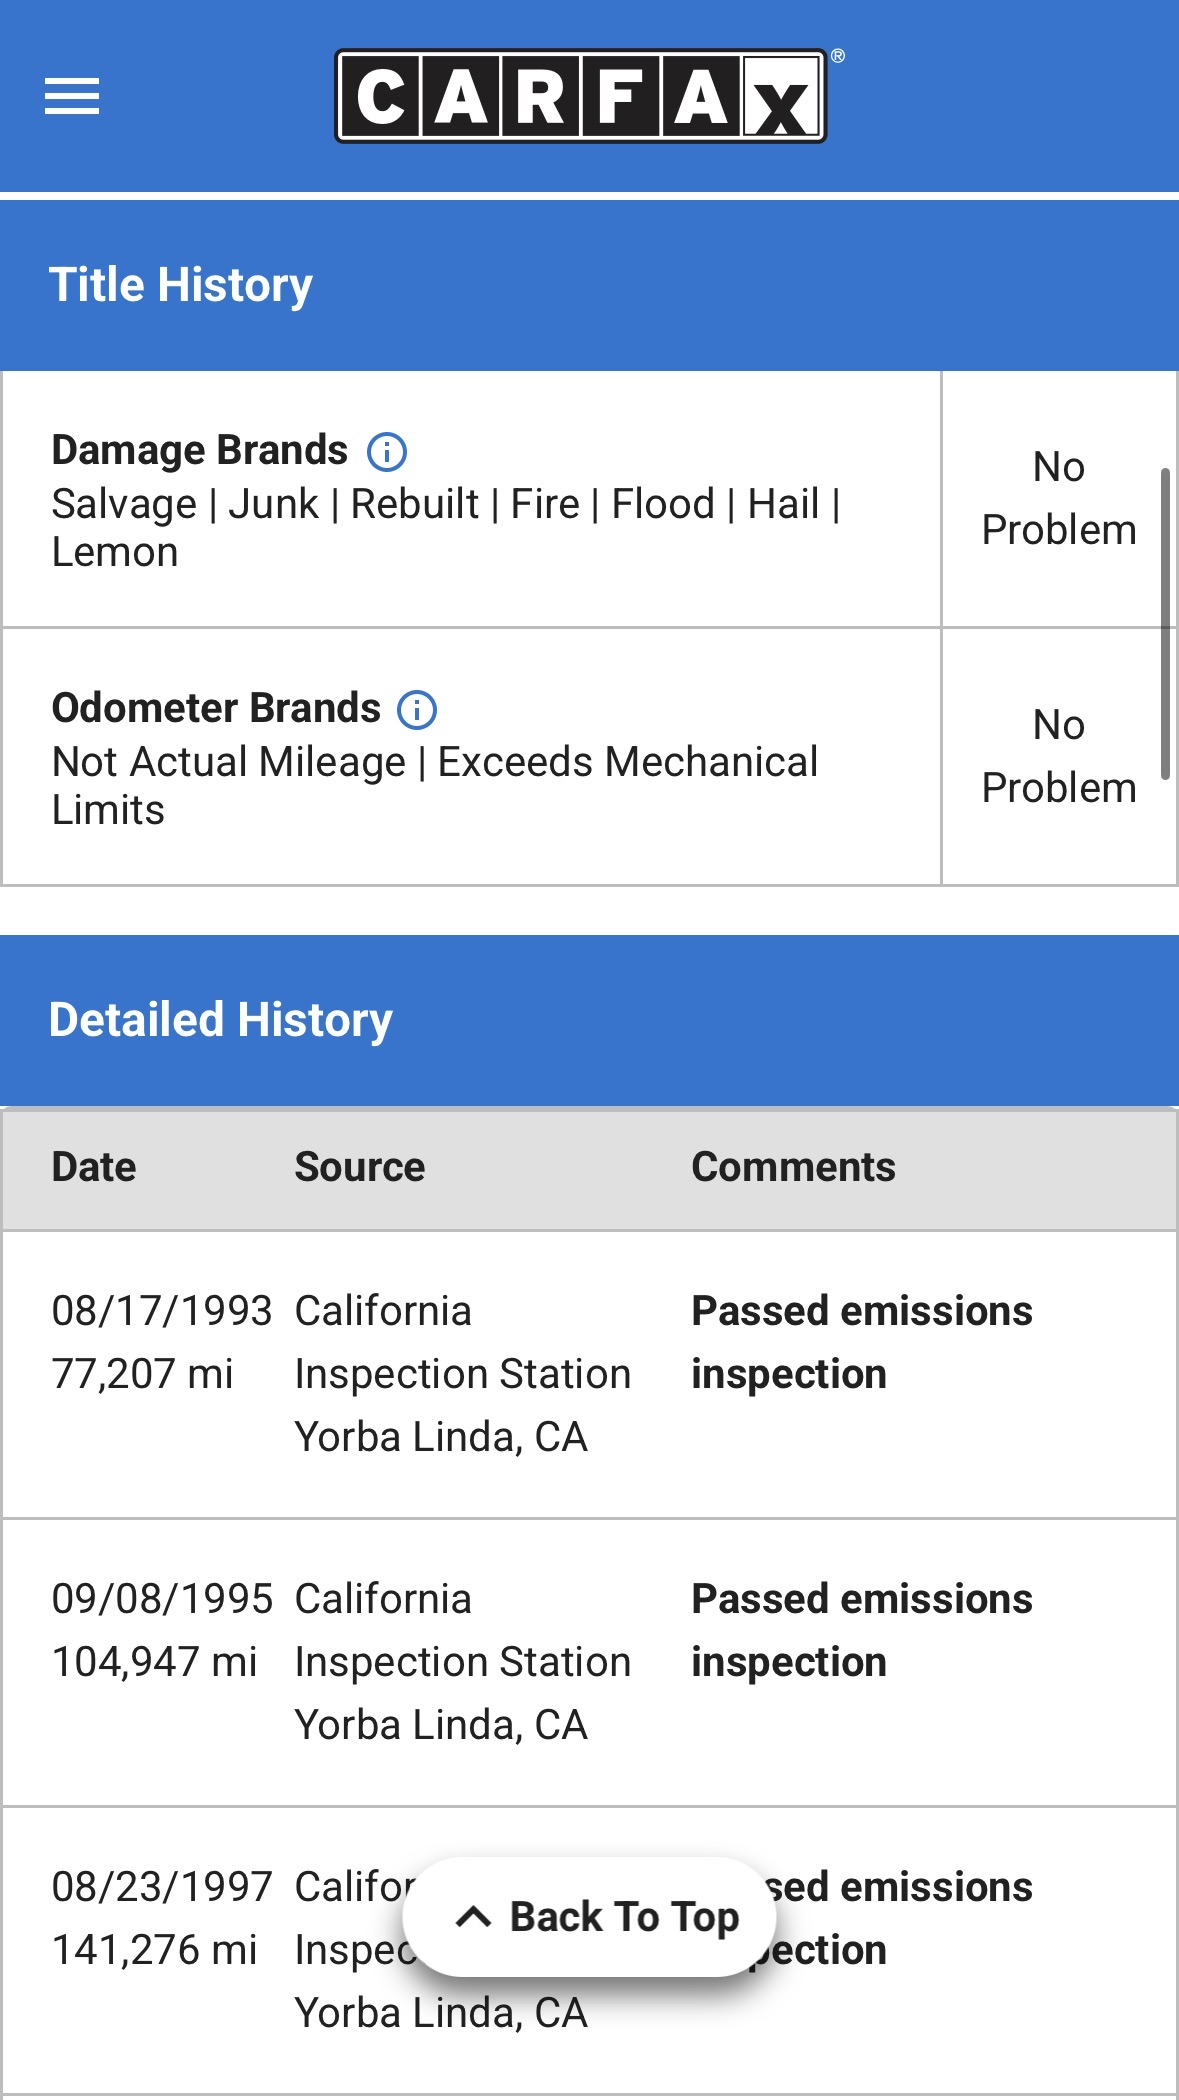Click the up chevron in Back To Top

coord(473,1917)
